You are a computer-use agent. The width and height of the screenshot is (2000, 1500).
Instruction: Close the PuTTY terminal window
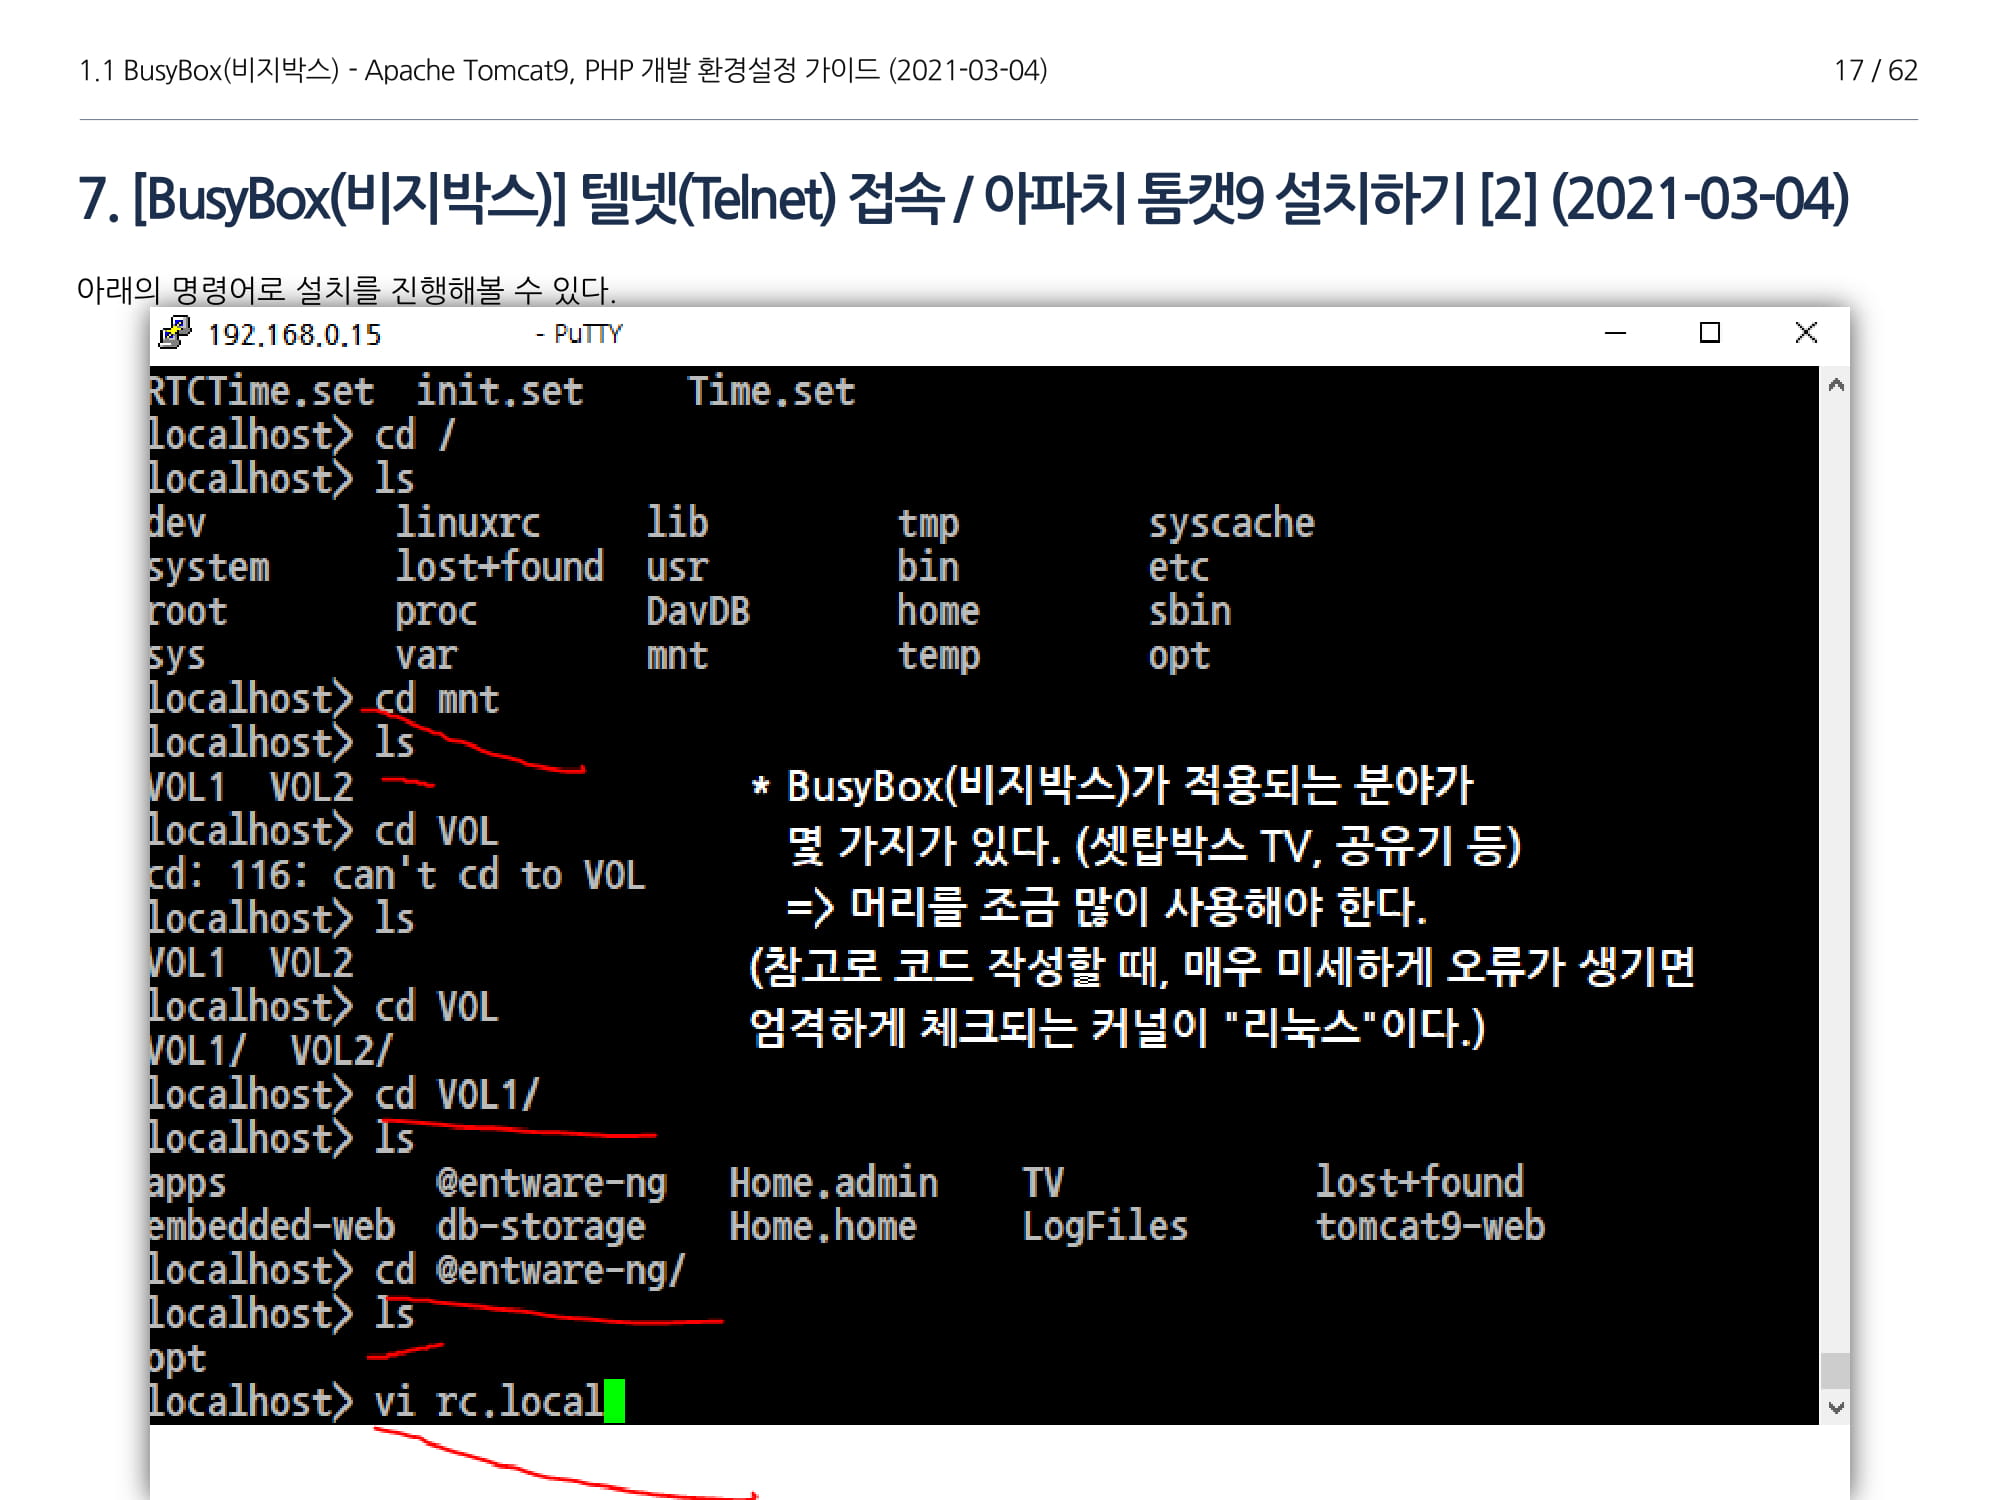pyautogui.click(x=1806, y=333)
